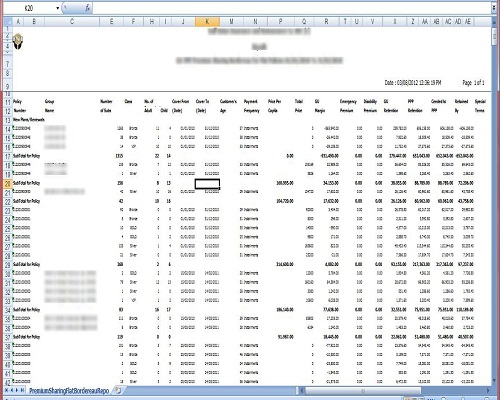Image resolution: width=500 pixels, height=400 pixels.
Task: Click the 'Payment' frequency heading cell
Action: 251,101
